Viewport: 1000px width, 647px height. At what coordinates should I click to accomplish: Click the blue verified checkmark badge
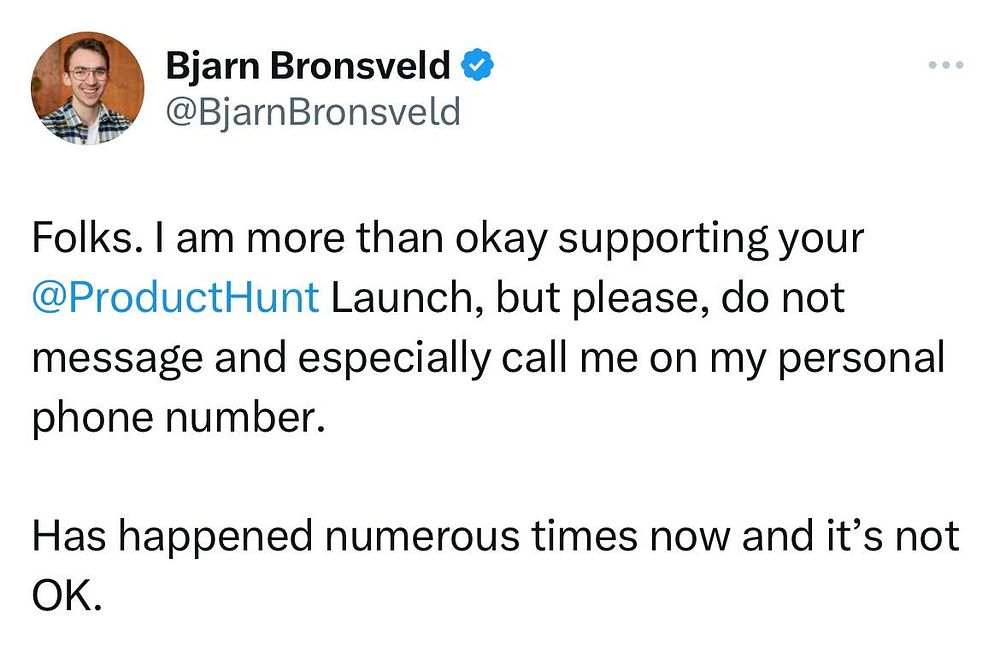pos(476,66)
